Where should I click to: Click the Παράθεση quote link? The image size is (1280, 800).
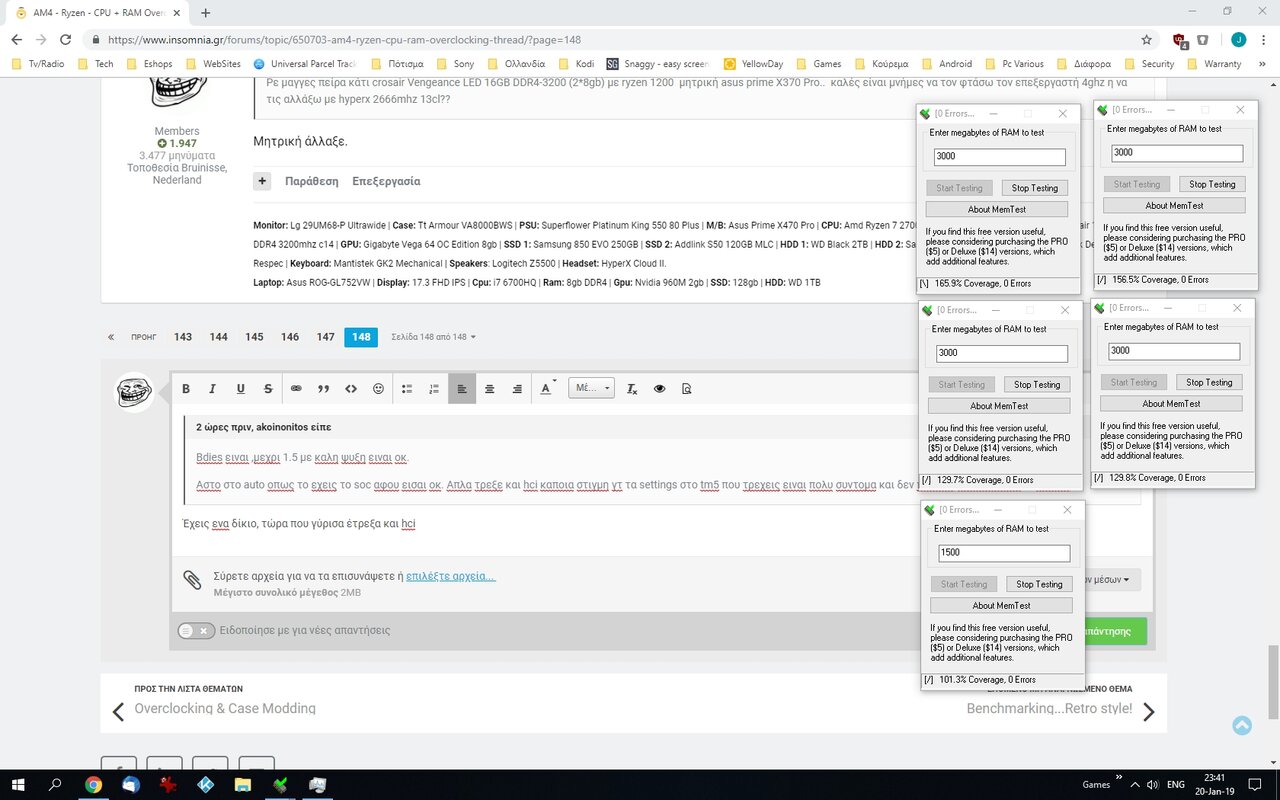click(x=311, y=182)
